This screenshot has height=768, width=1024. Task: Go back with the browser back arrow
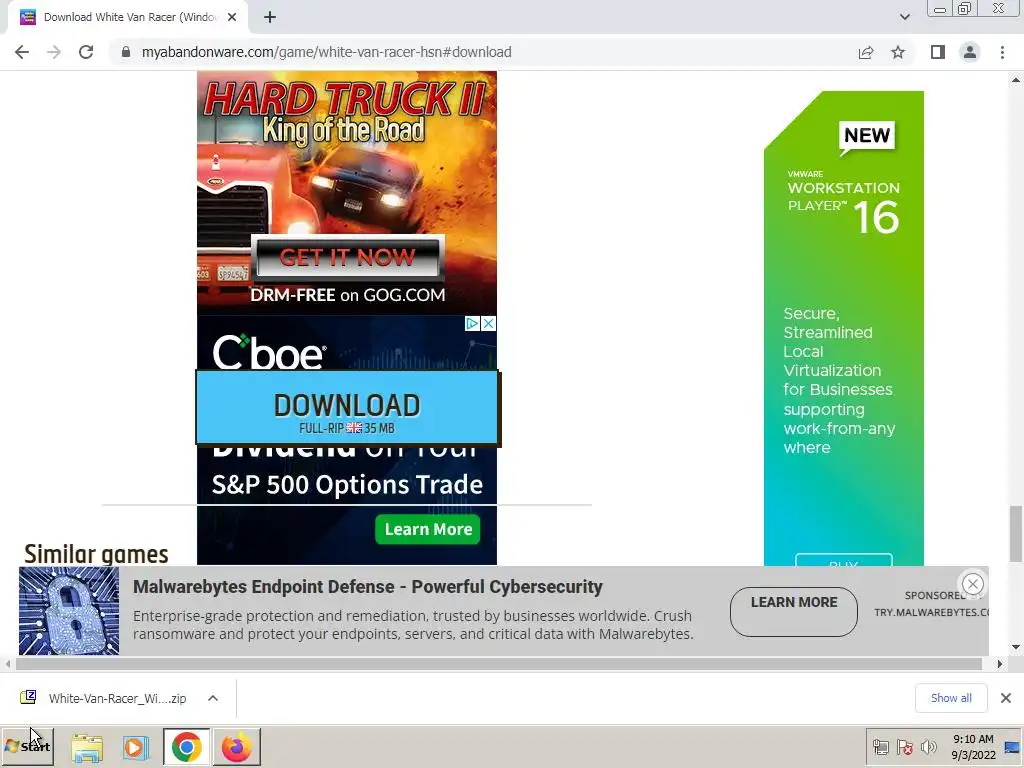coord(22,52)
